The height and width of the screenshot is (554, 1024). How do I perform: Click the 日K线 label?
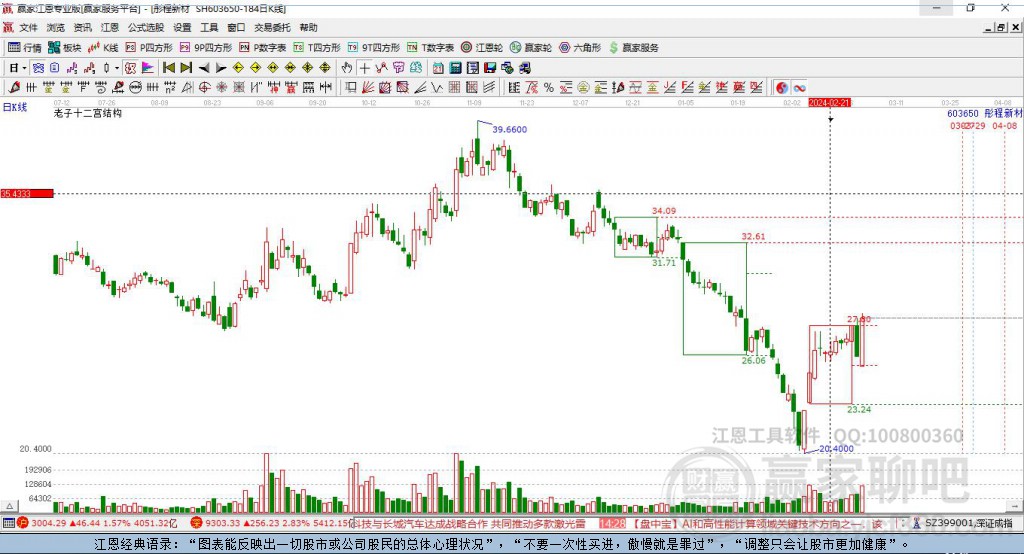(14, 107)
